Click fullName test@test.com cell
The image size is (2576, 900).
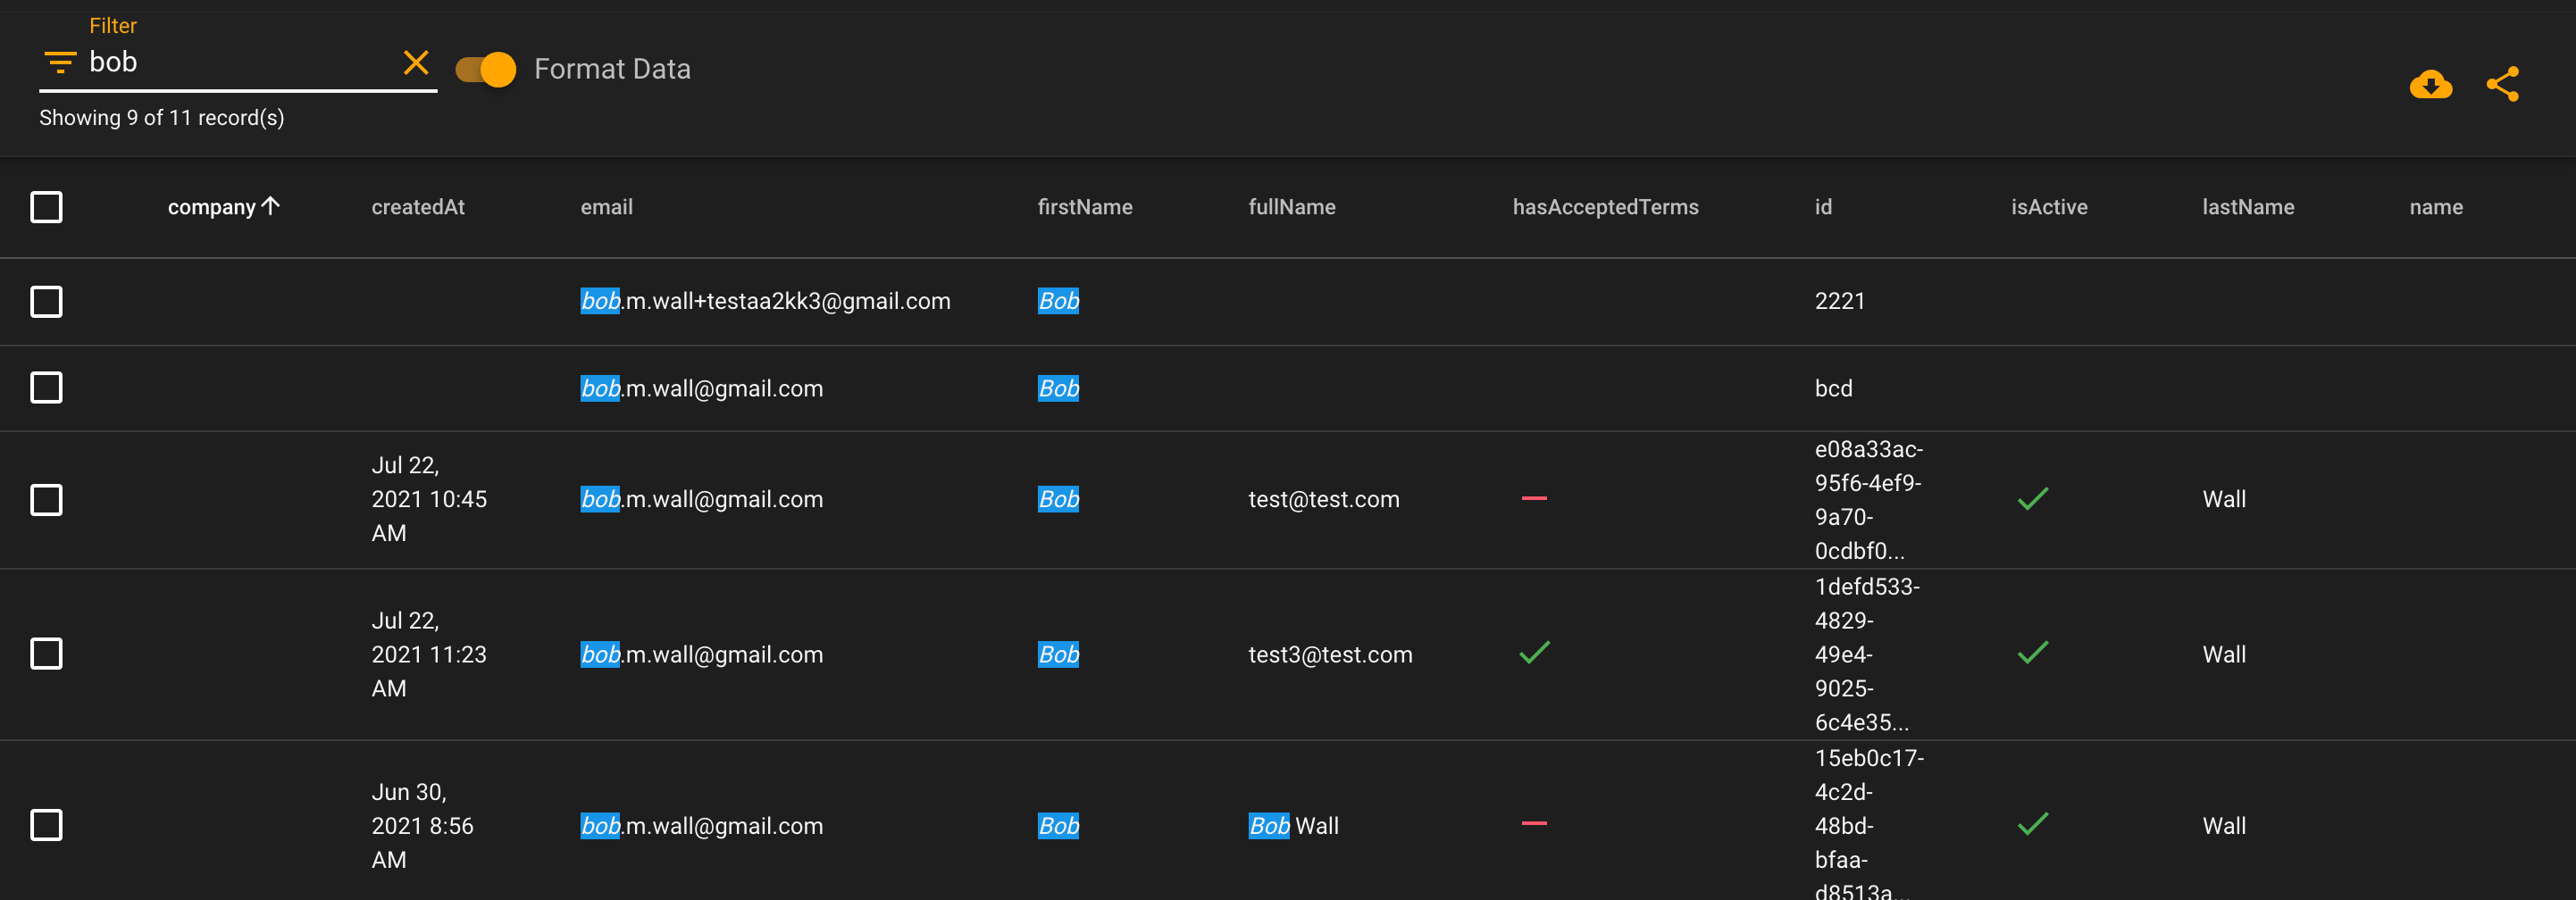click(1324, 499)
